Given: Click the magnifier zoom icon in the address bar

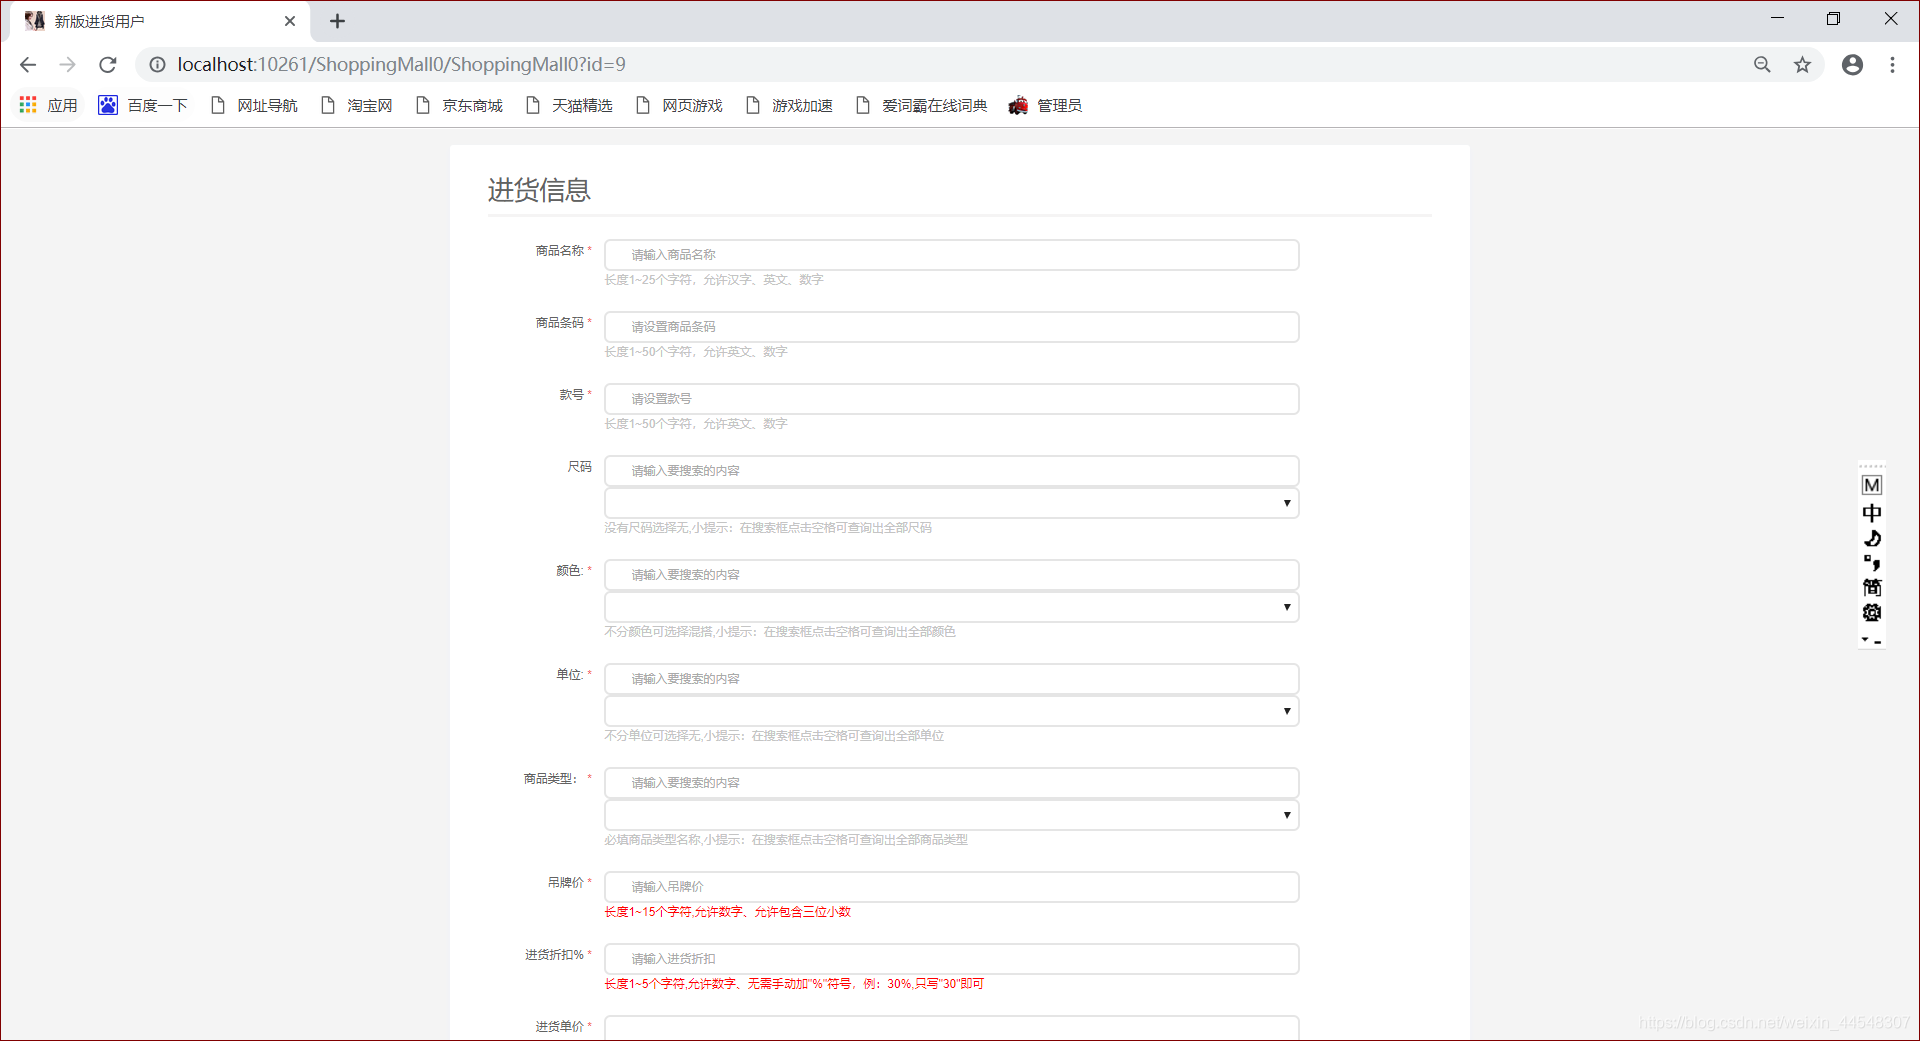Looking at the screenshot, I should tap(1762, 64).
